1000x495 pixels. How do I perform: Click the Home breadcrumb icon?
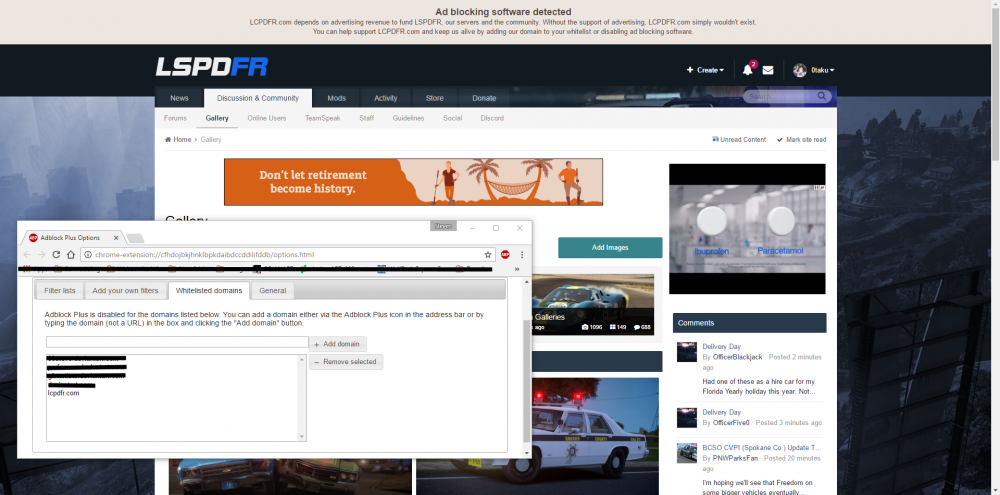click(x=168, y=140)
